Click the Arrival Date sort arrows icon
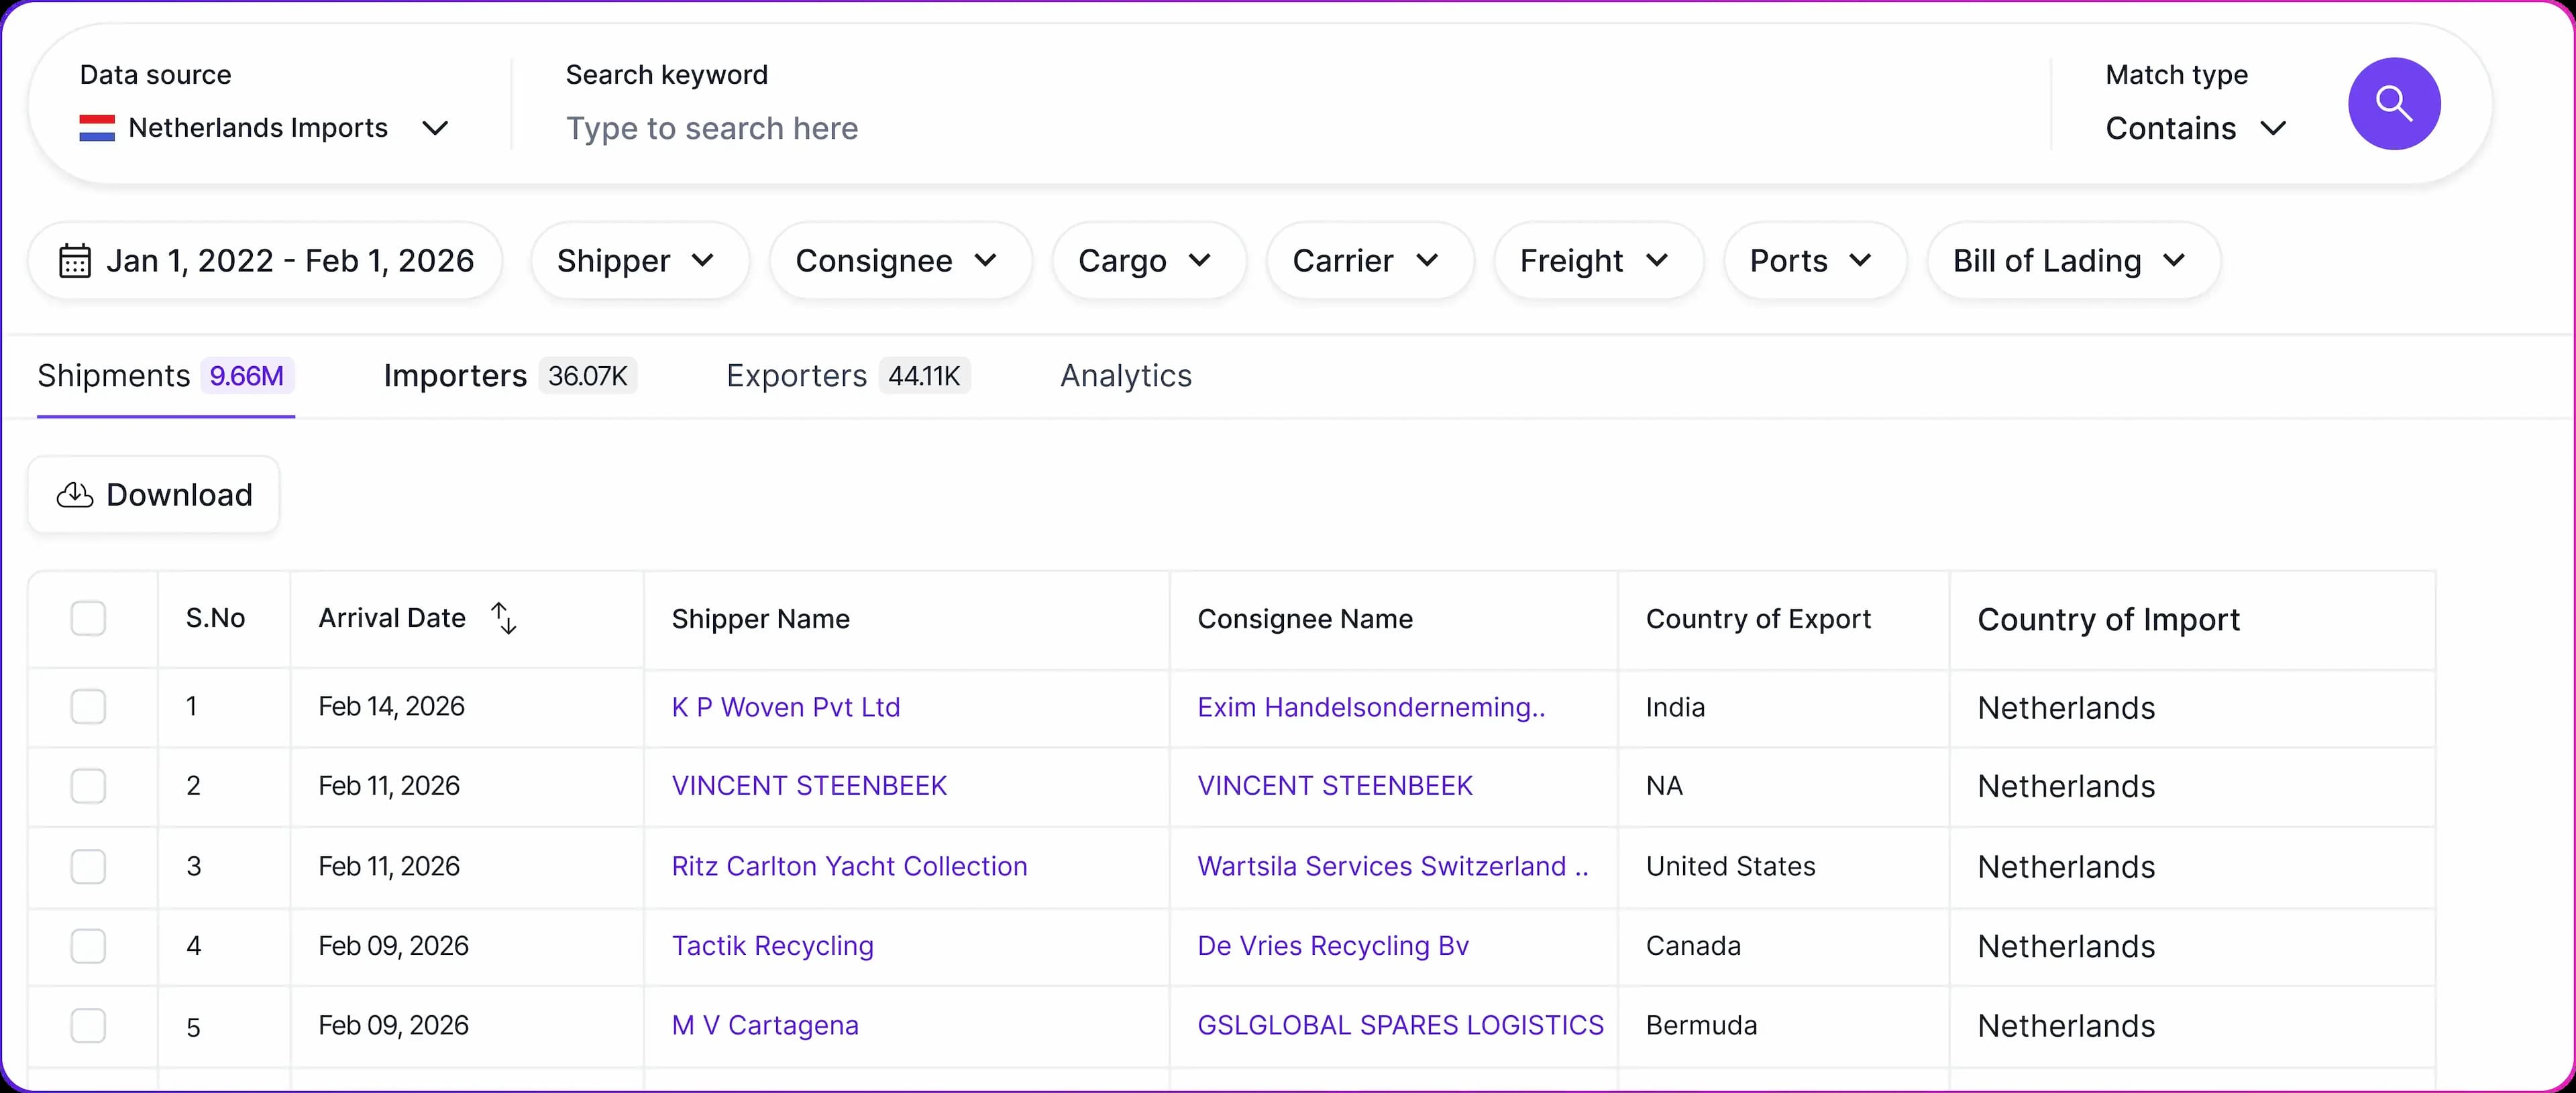Image resolution: width=2576 pixels, height=1093 pixels. point(504,618)
